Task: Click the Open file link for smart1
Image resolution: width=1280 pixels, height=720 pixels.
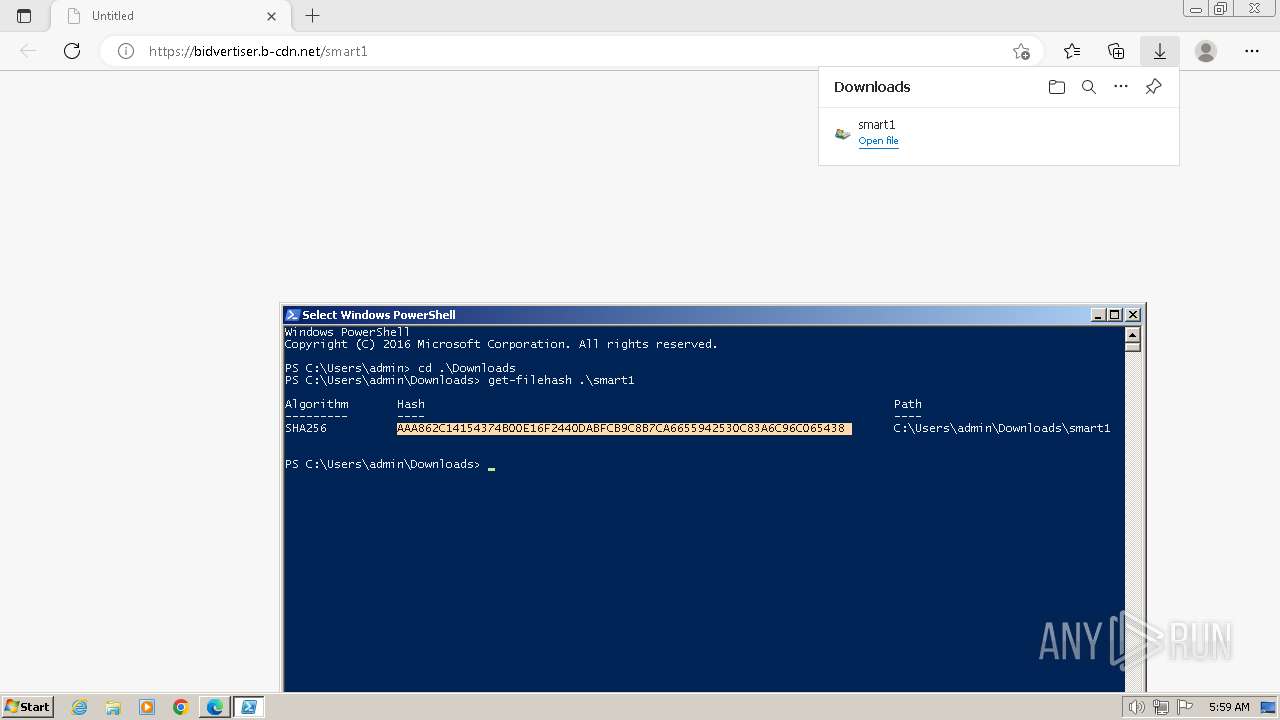Action: 878,141
